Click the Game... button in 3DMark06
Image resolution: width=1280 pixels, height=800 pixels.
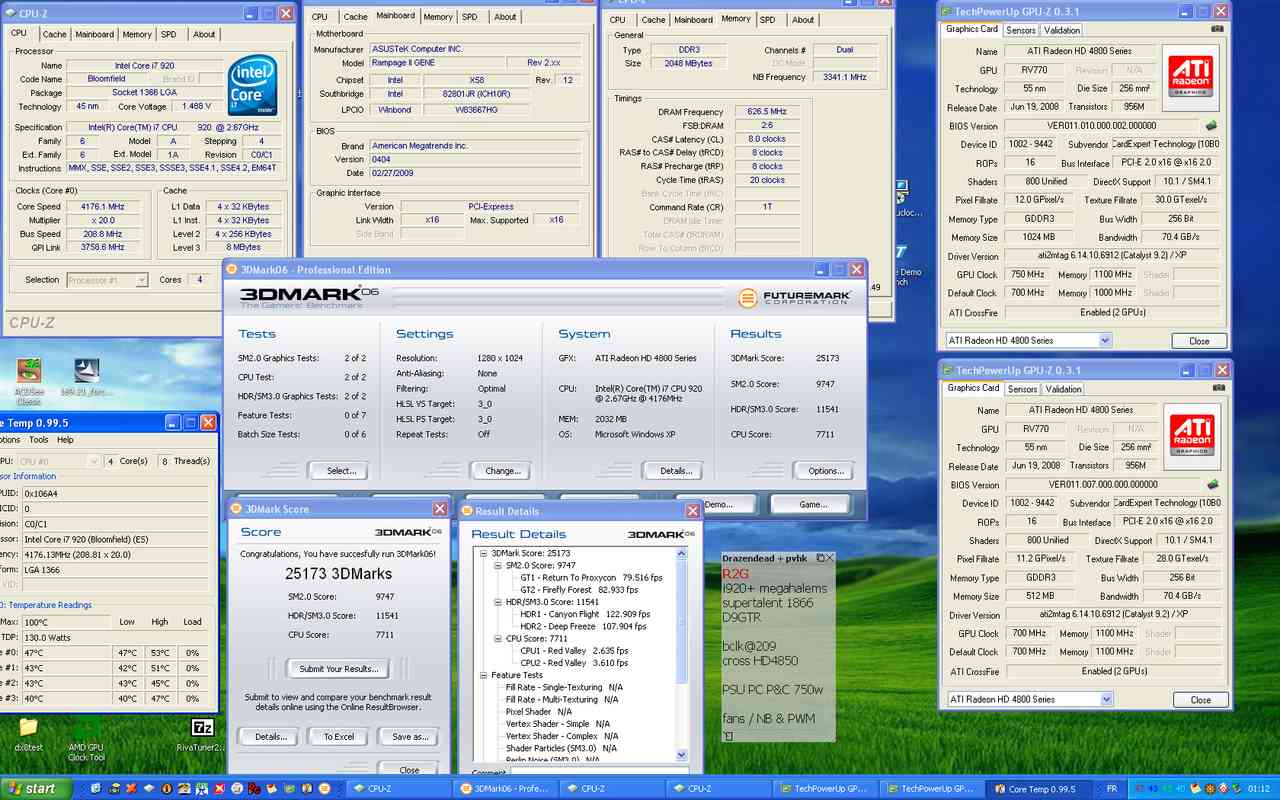[x=812, y=504]
